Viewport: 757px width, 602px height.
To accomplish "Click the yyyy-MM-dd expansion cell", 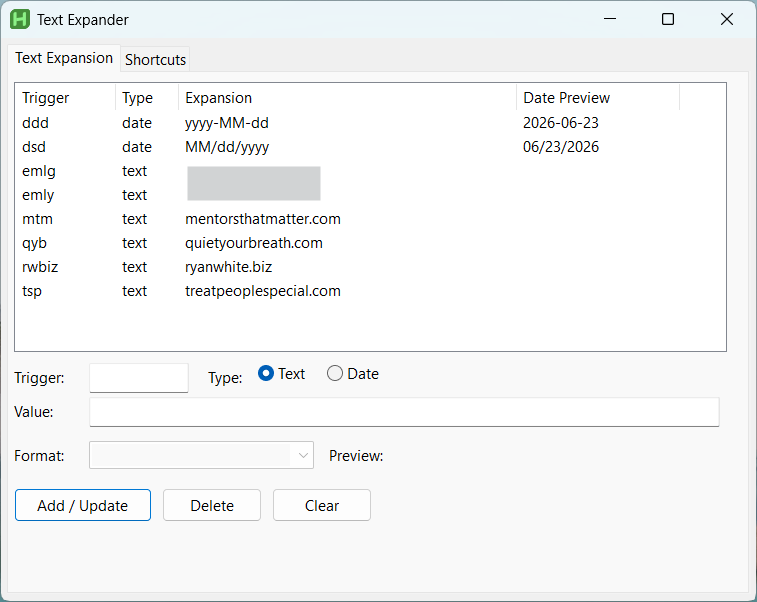I will pos(227,123).
